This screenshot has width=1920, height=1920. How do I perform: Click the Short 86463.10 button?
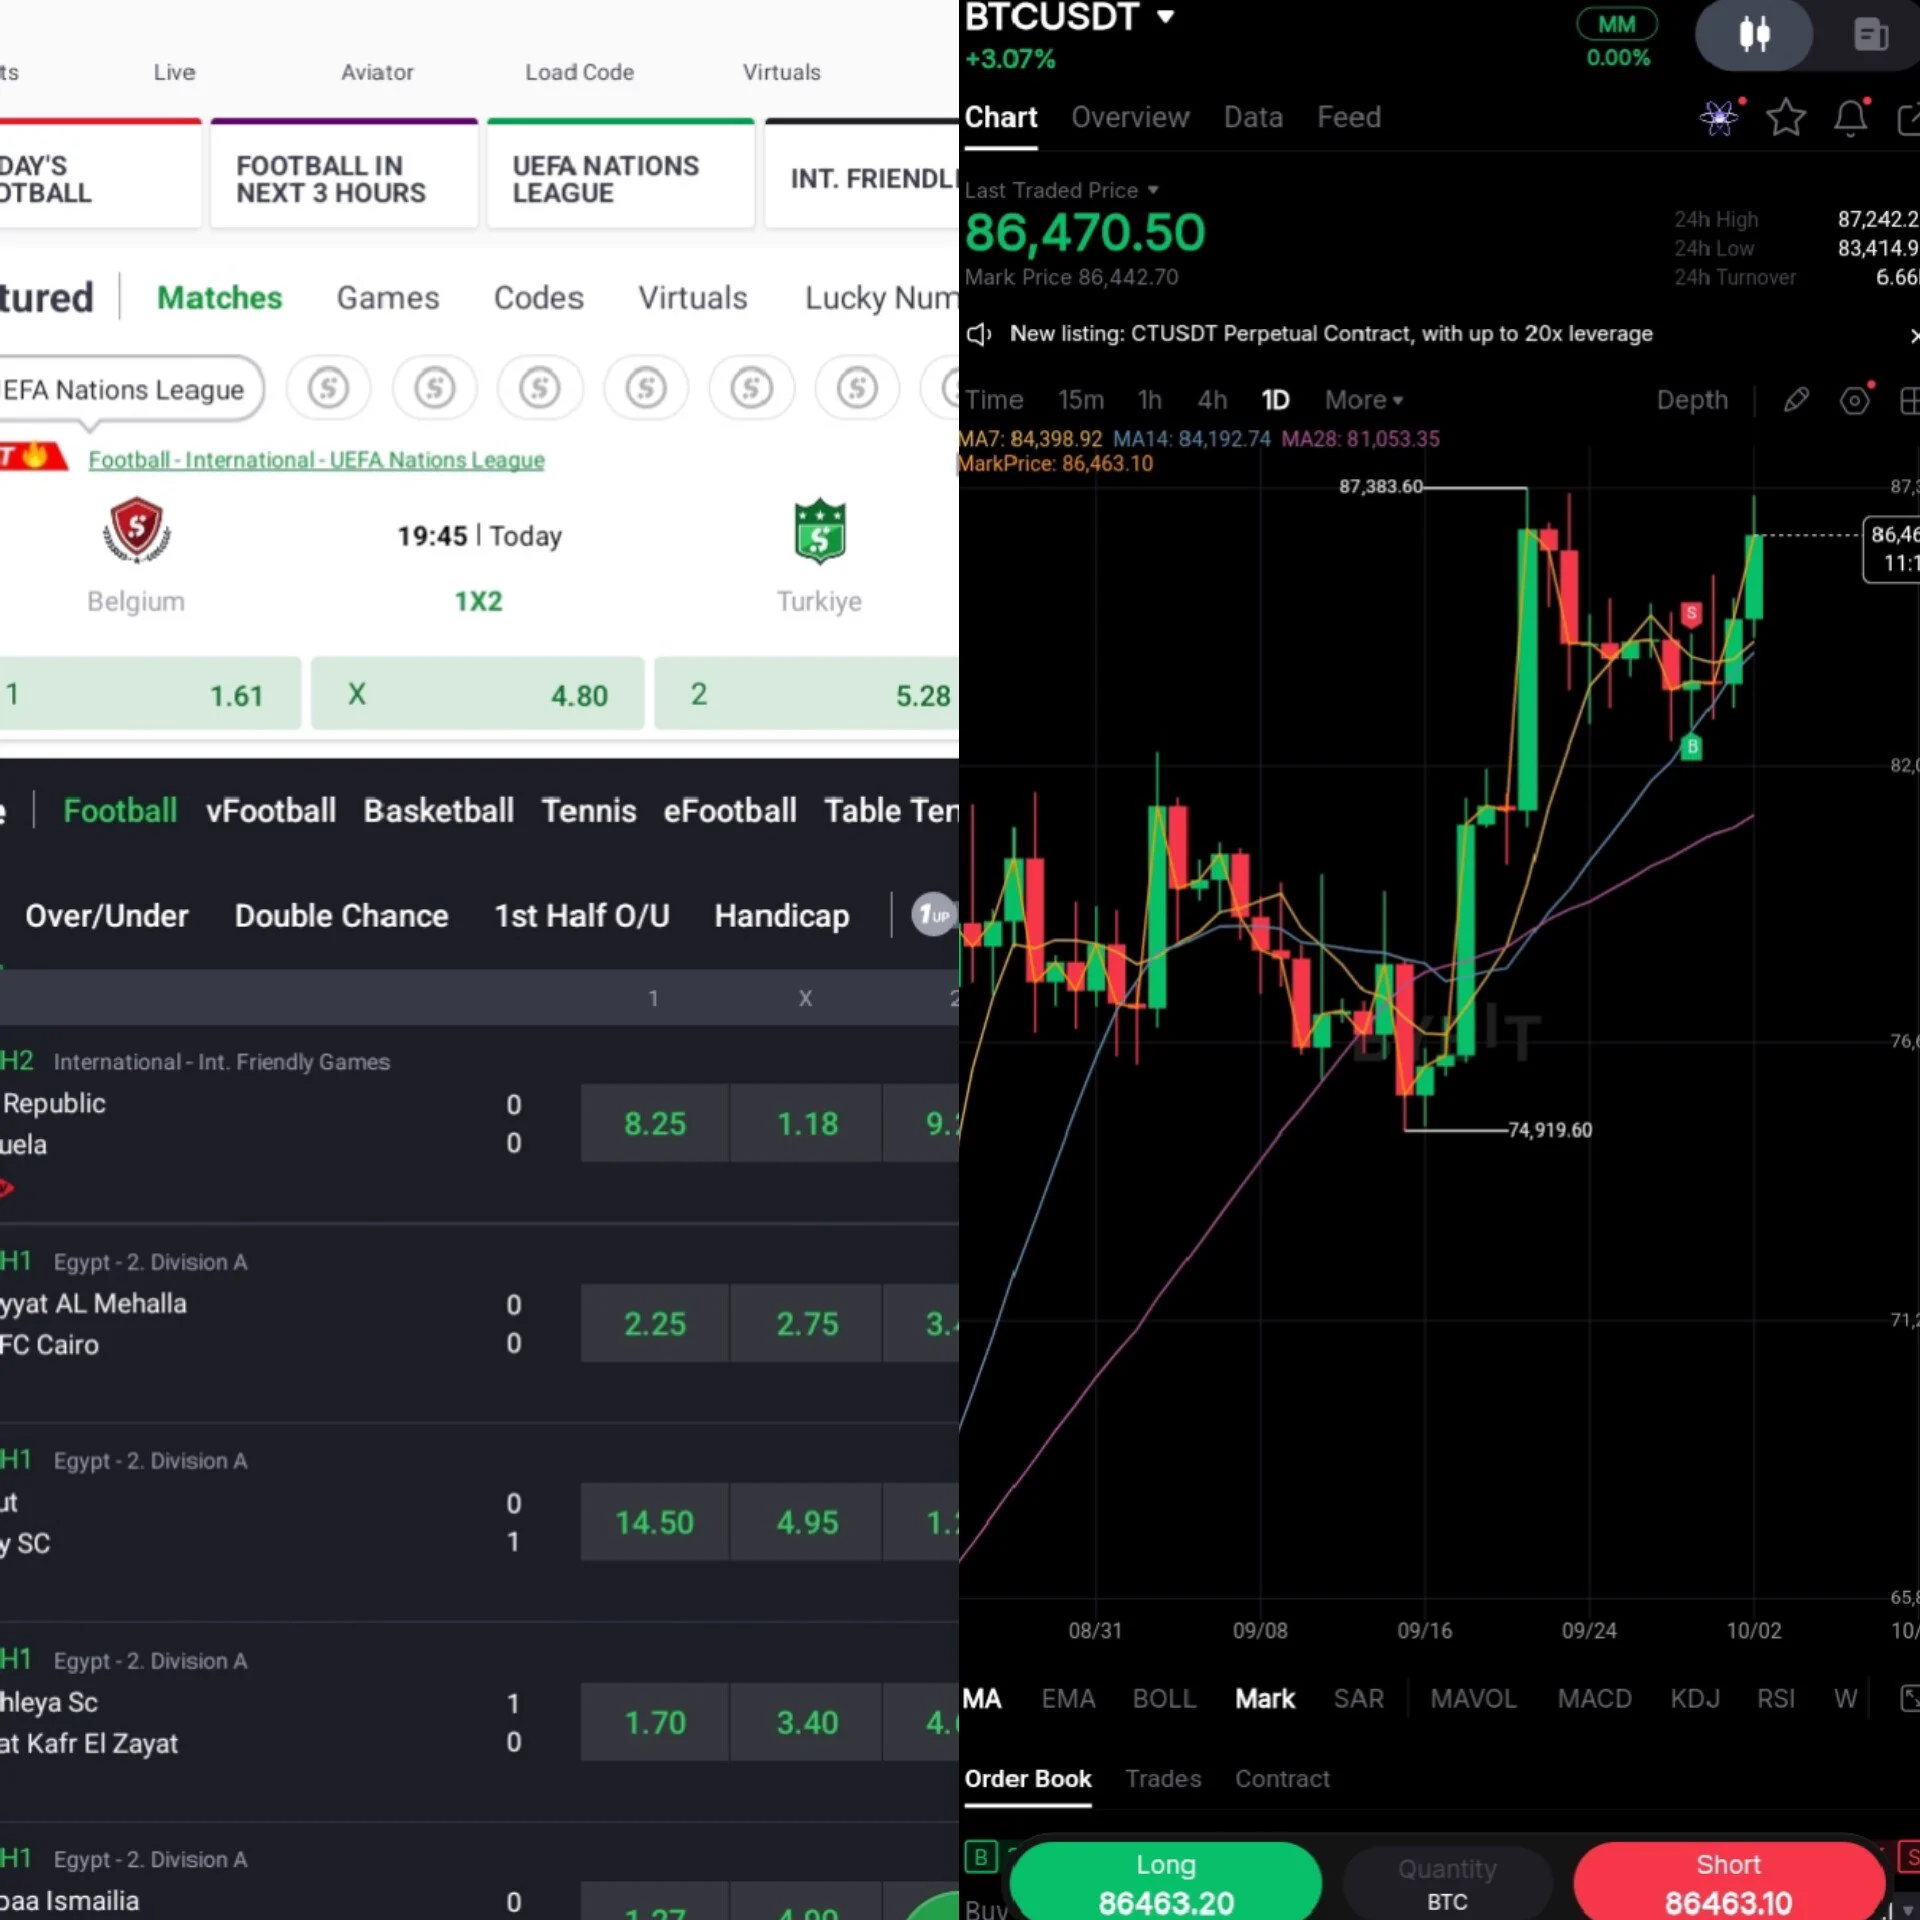(x=1728, y=1883)
